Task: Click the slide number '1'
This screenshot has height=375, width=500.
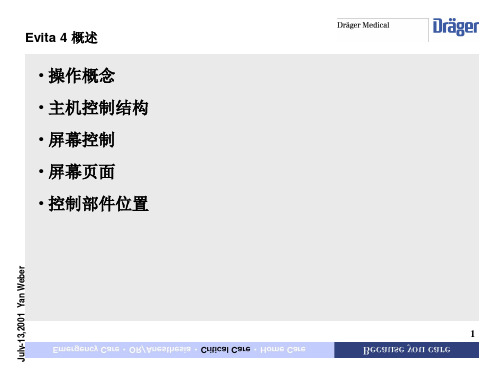Action: coord(472,334)
